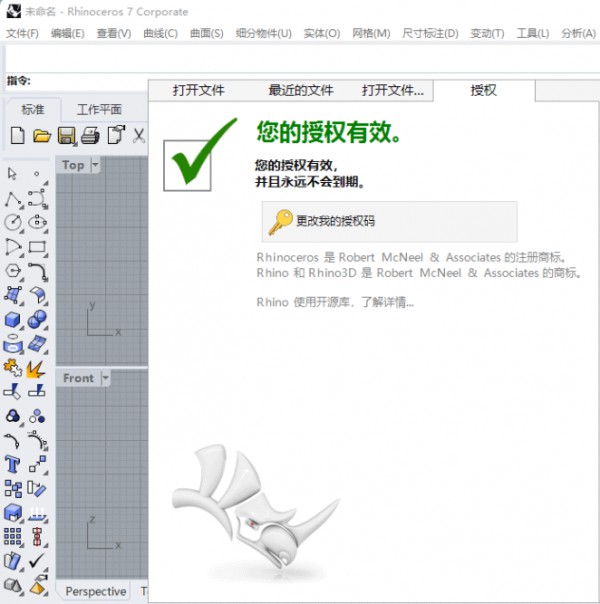The width and height of the screenshot is (600, 604).
Task: Click the Save floppy disk icon
Action: [x=66, y=136]
